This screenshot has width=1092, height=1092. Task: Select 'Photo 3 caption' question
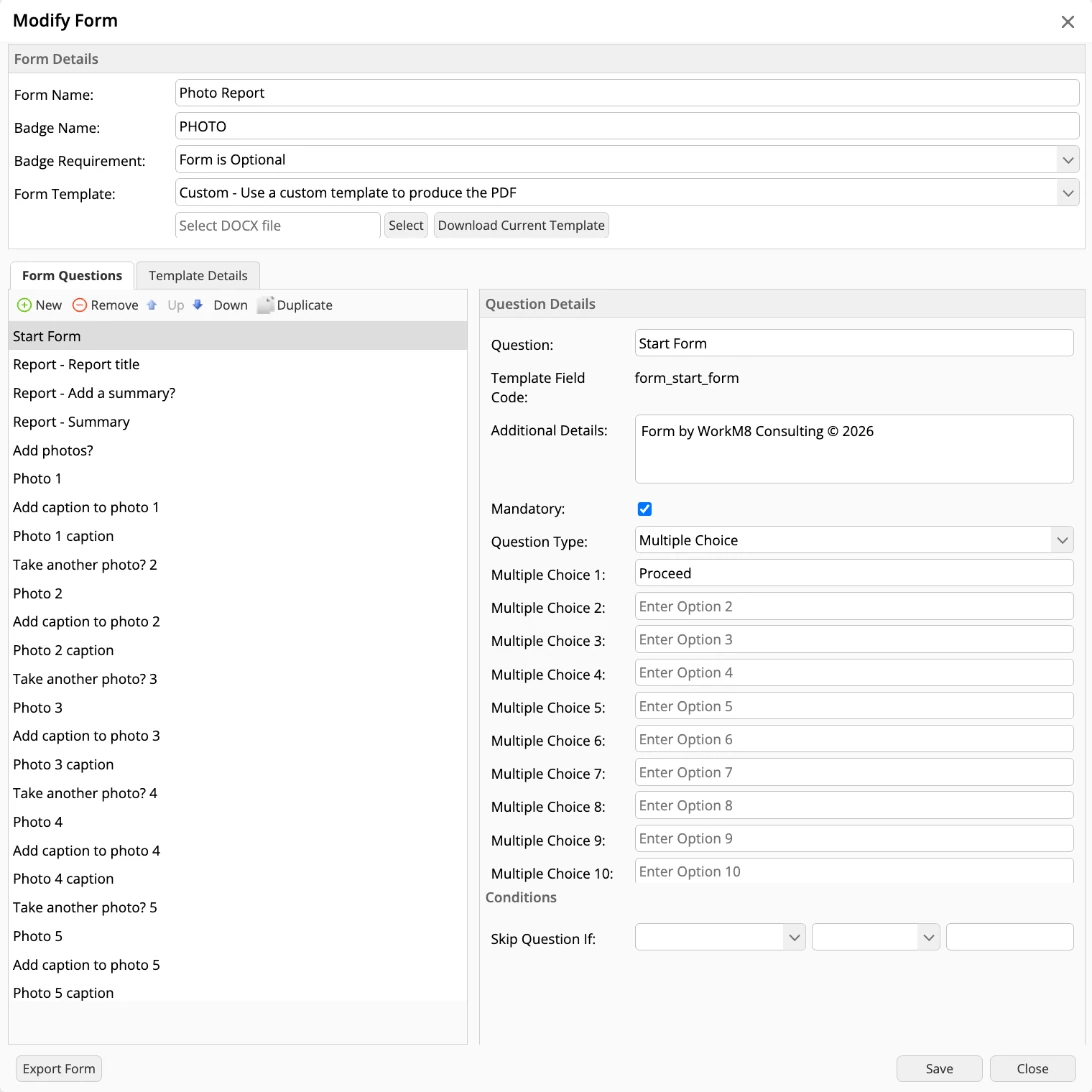pos(237,765)
